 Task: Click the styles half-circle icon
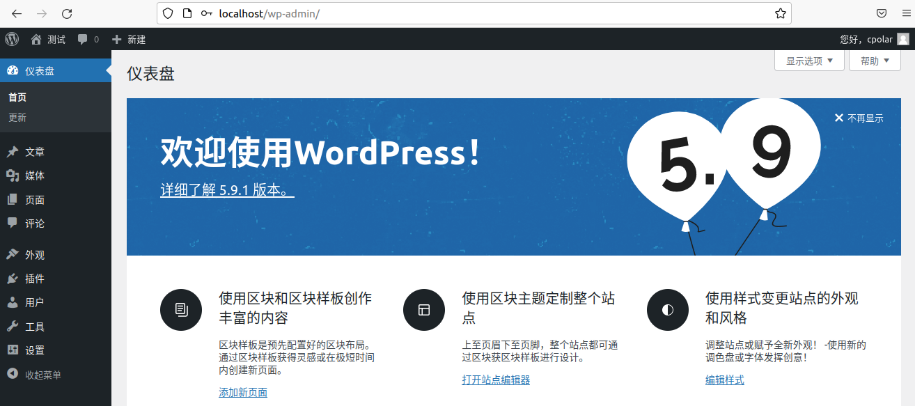668,309
